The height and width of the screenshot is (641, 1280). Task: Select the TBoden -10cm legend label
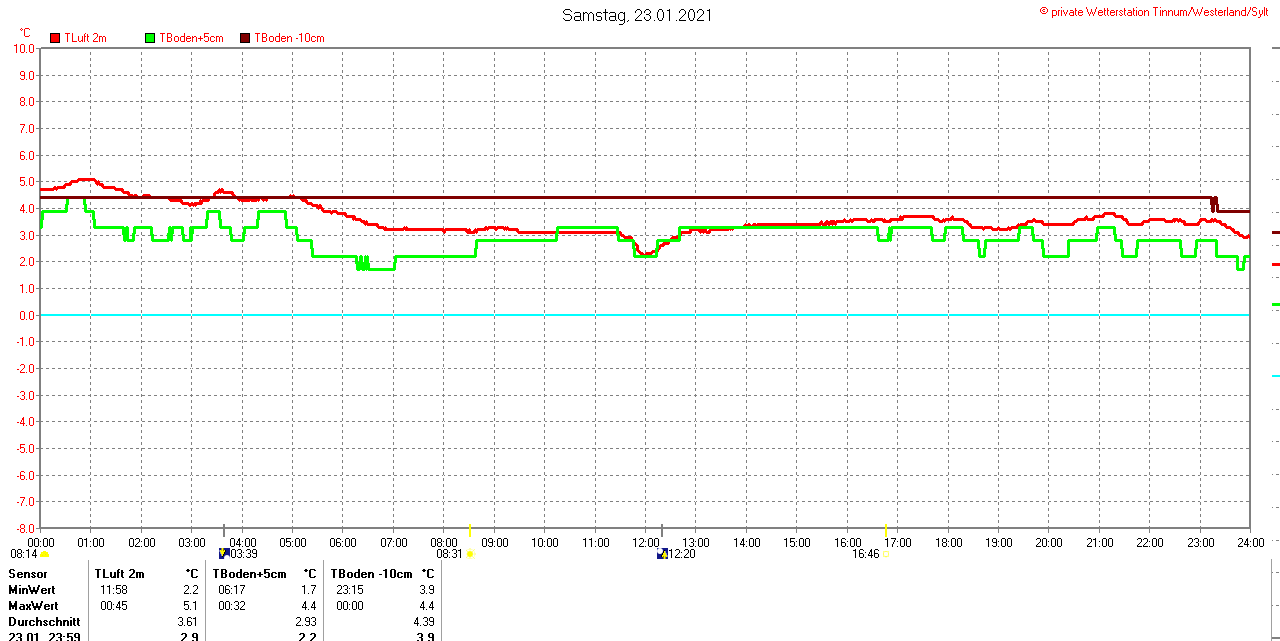289,38
